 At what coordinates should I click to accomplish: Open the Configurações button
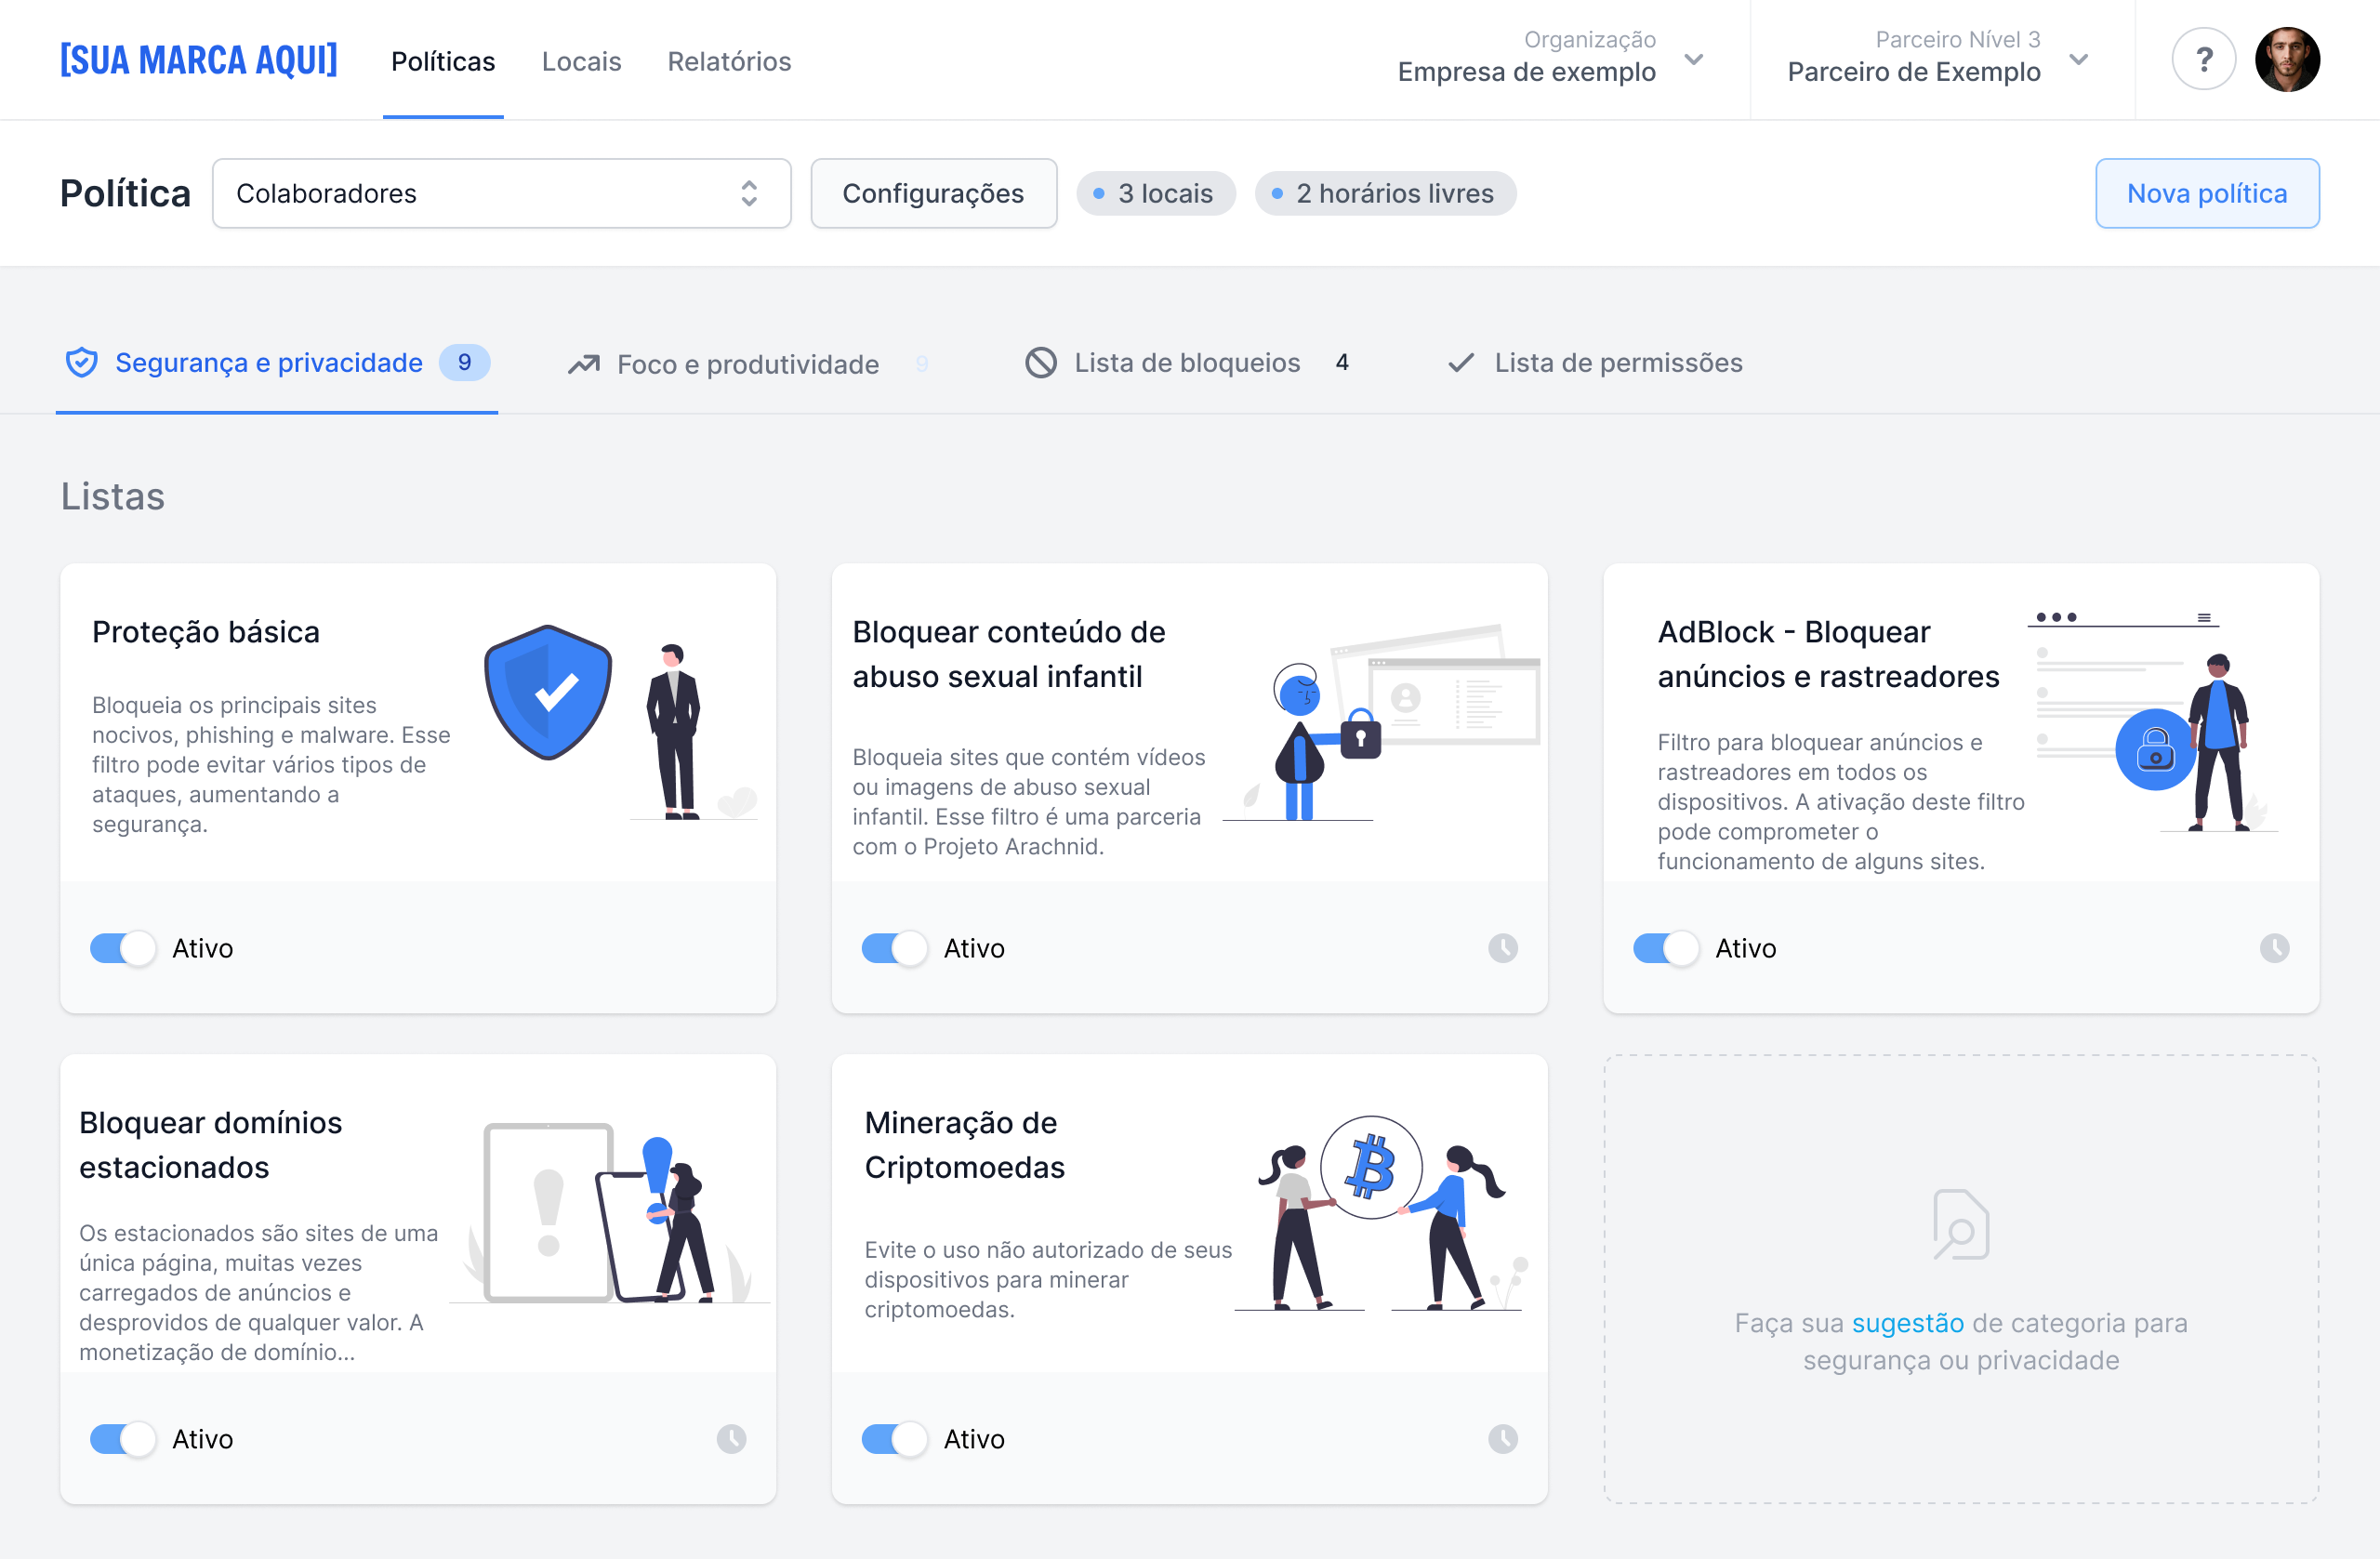(932, 193)
